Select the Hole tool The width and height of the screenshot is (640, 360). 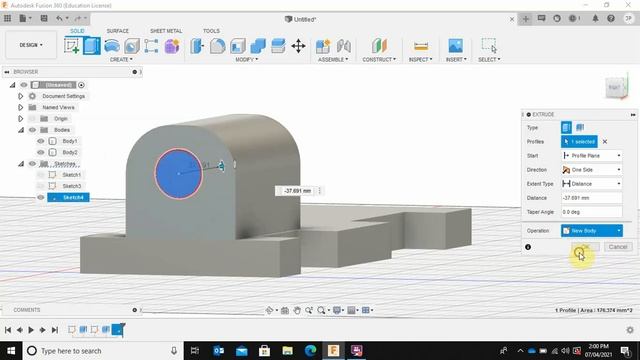(x=132, y=46)
